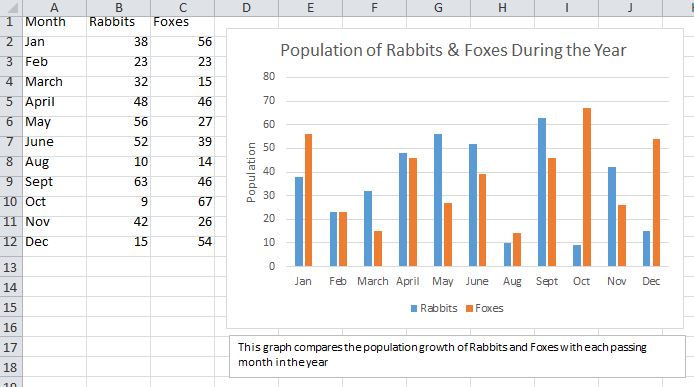Click the graph description text box
694x387 pixels.
[x=457, y=356]
